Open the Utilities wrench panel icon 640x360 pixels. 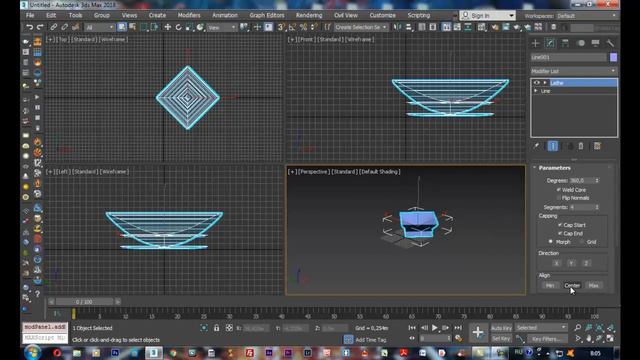(x=610, y=43)
